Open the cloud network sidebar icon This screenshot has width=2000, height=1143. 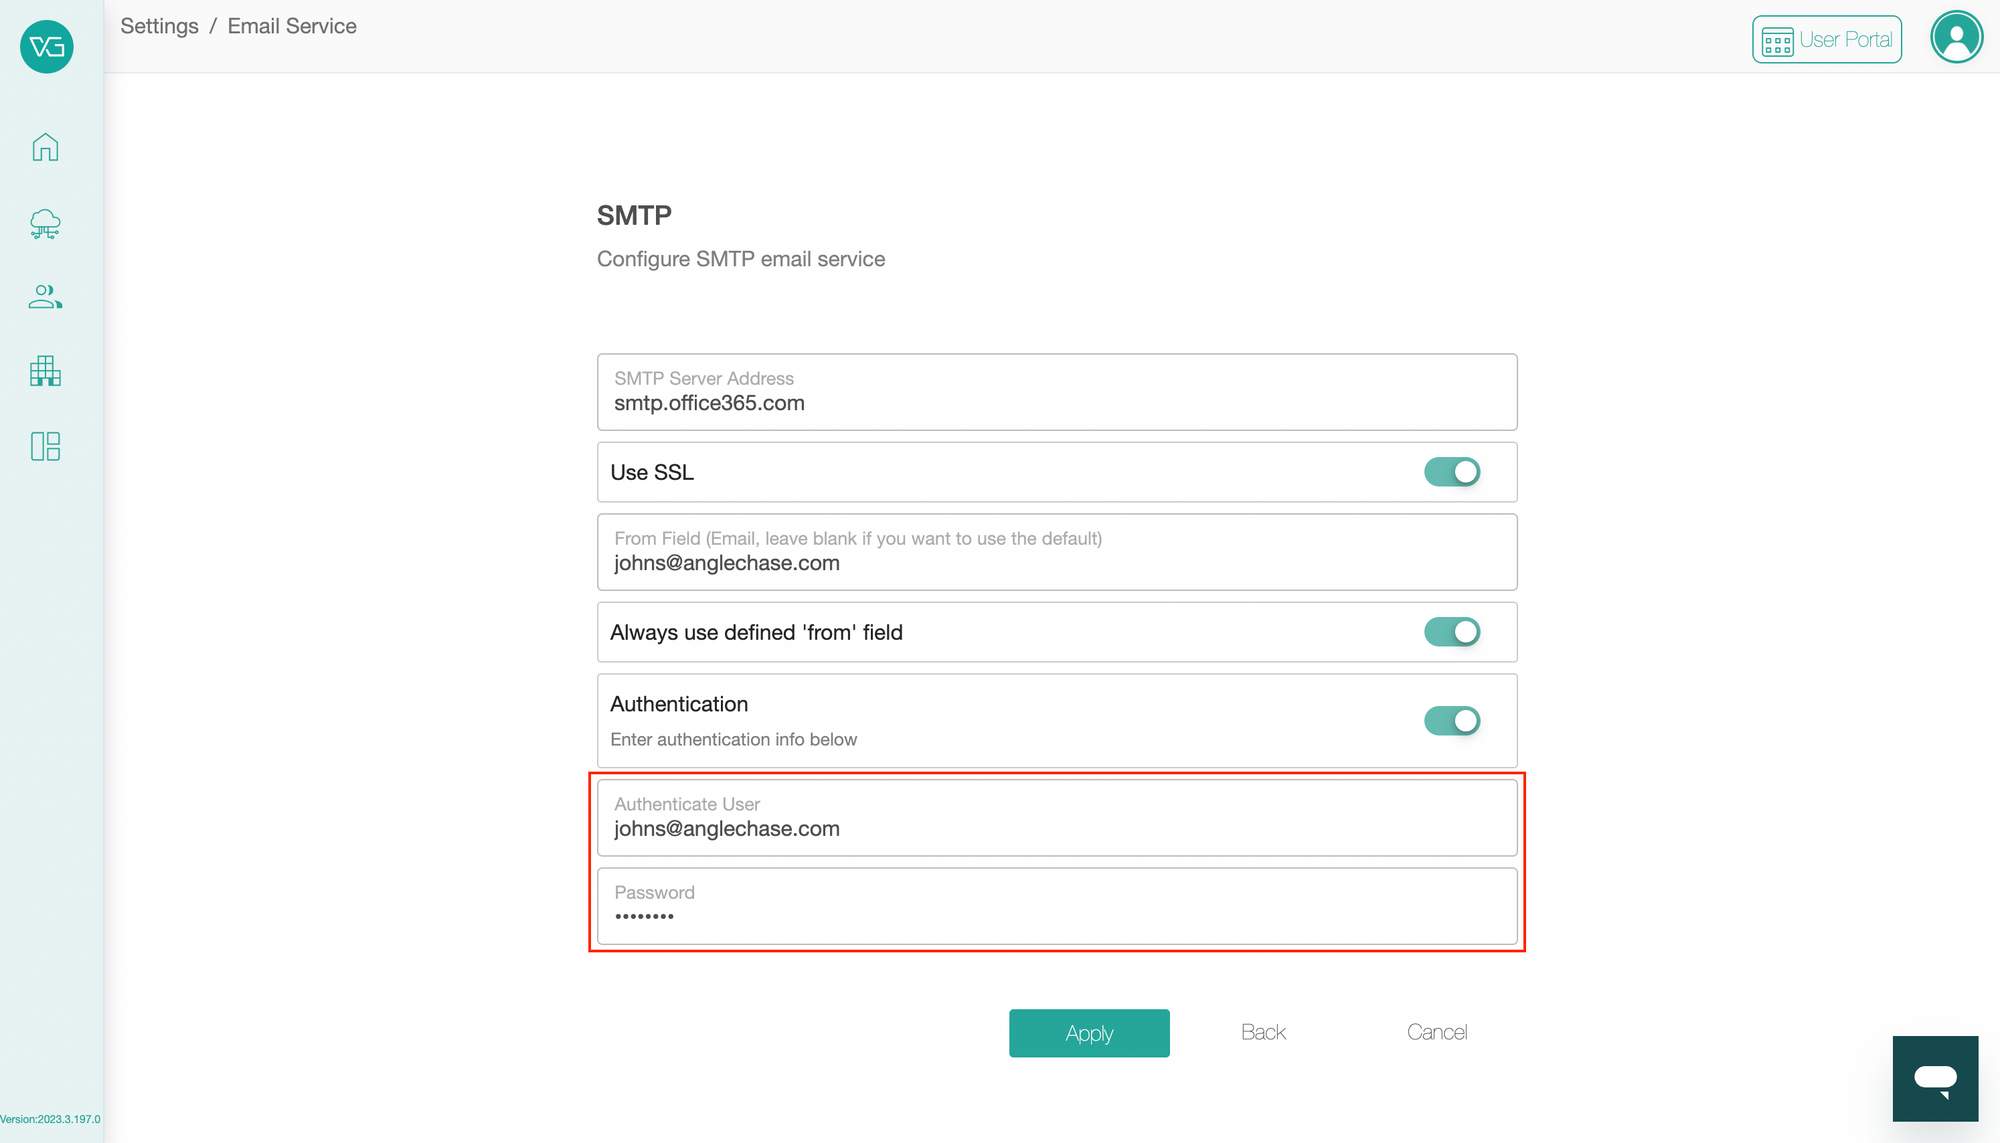tap(45, 223)
